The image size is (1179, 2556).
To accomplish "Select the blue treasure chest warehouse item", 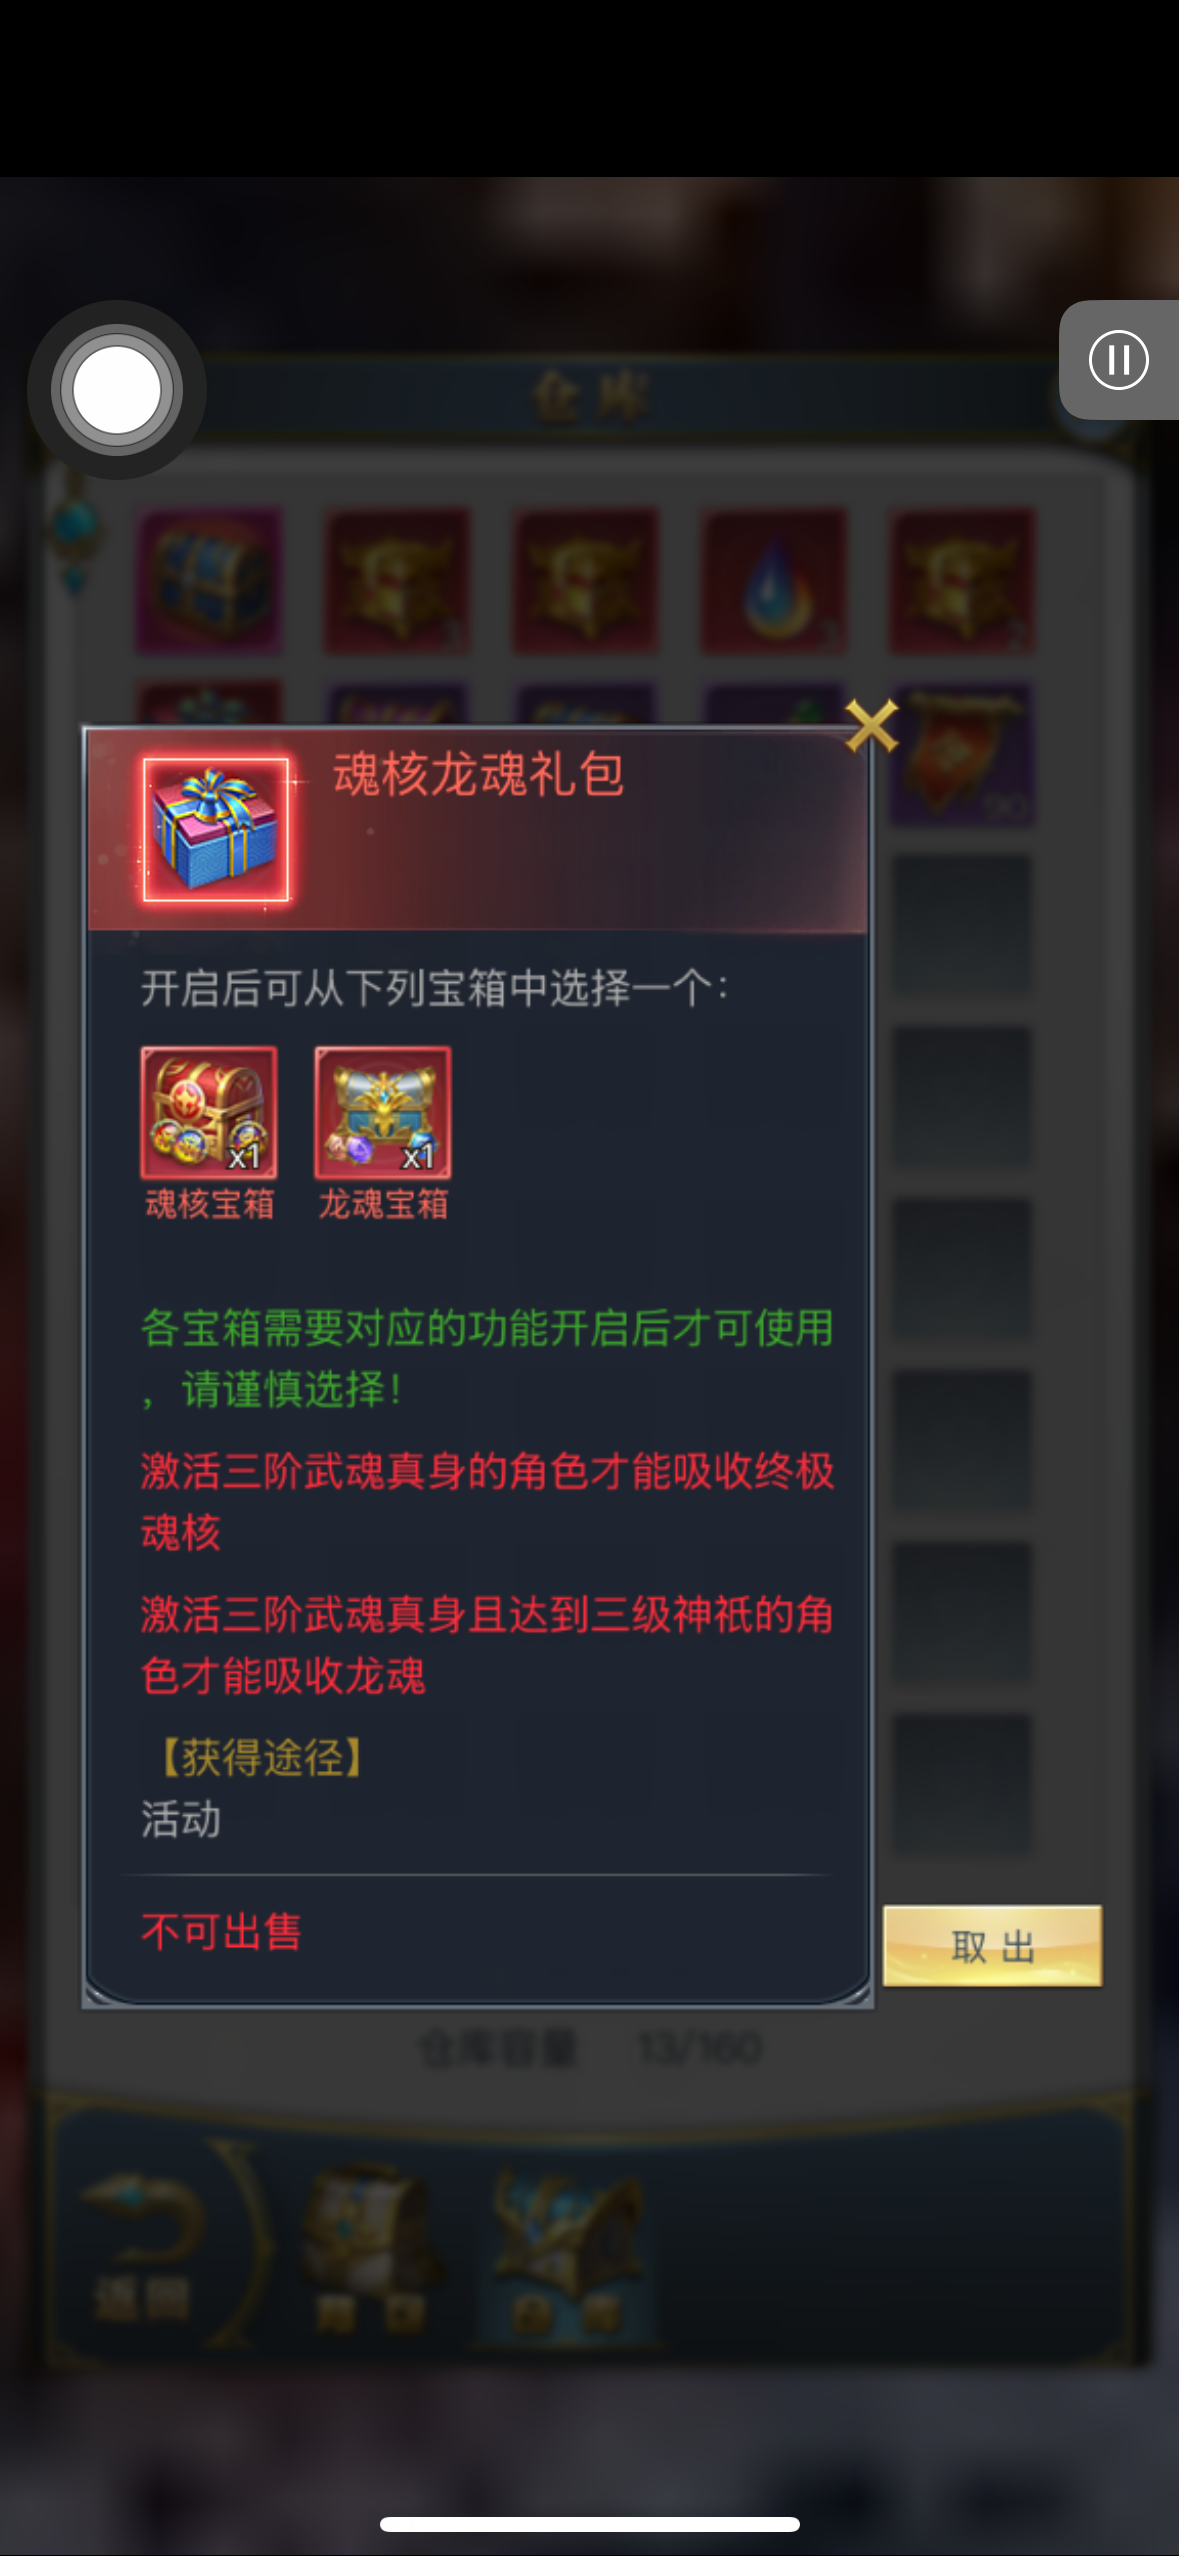I will pos(209,581).
